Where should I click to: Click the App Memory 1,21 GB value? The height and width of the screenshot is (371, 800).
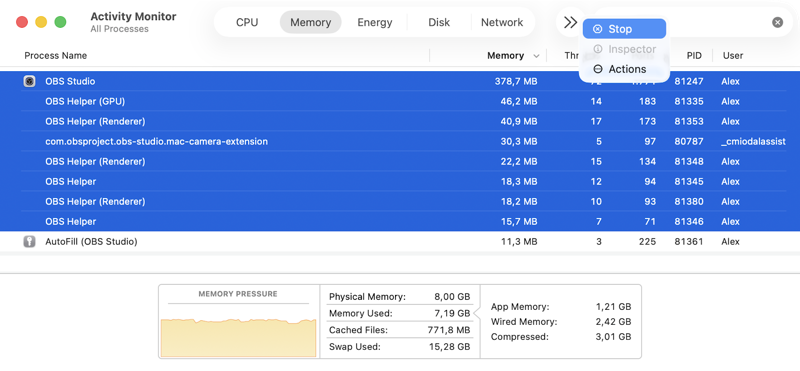(x=613, y=307)
